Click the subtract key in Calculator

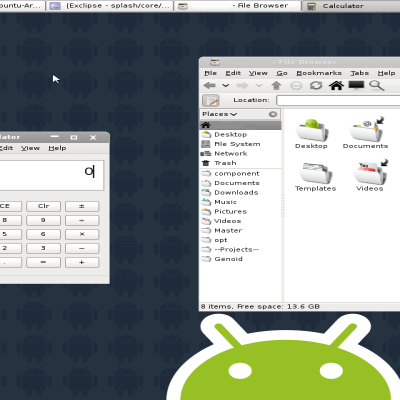point(82,248)
